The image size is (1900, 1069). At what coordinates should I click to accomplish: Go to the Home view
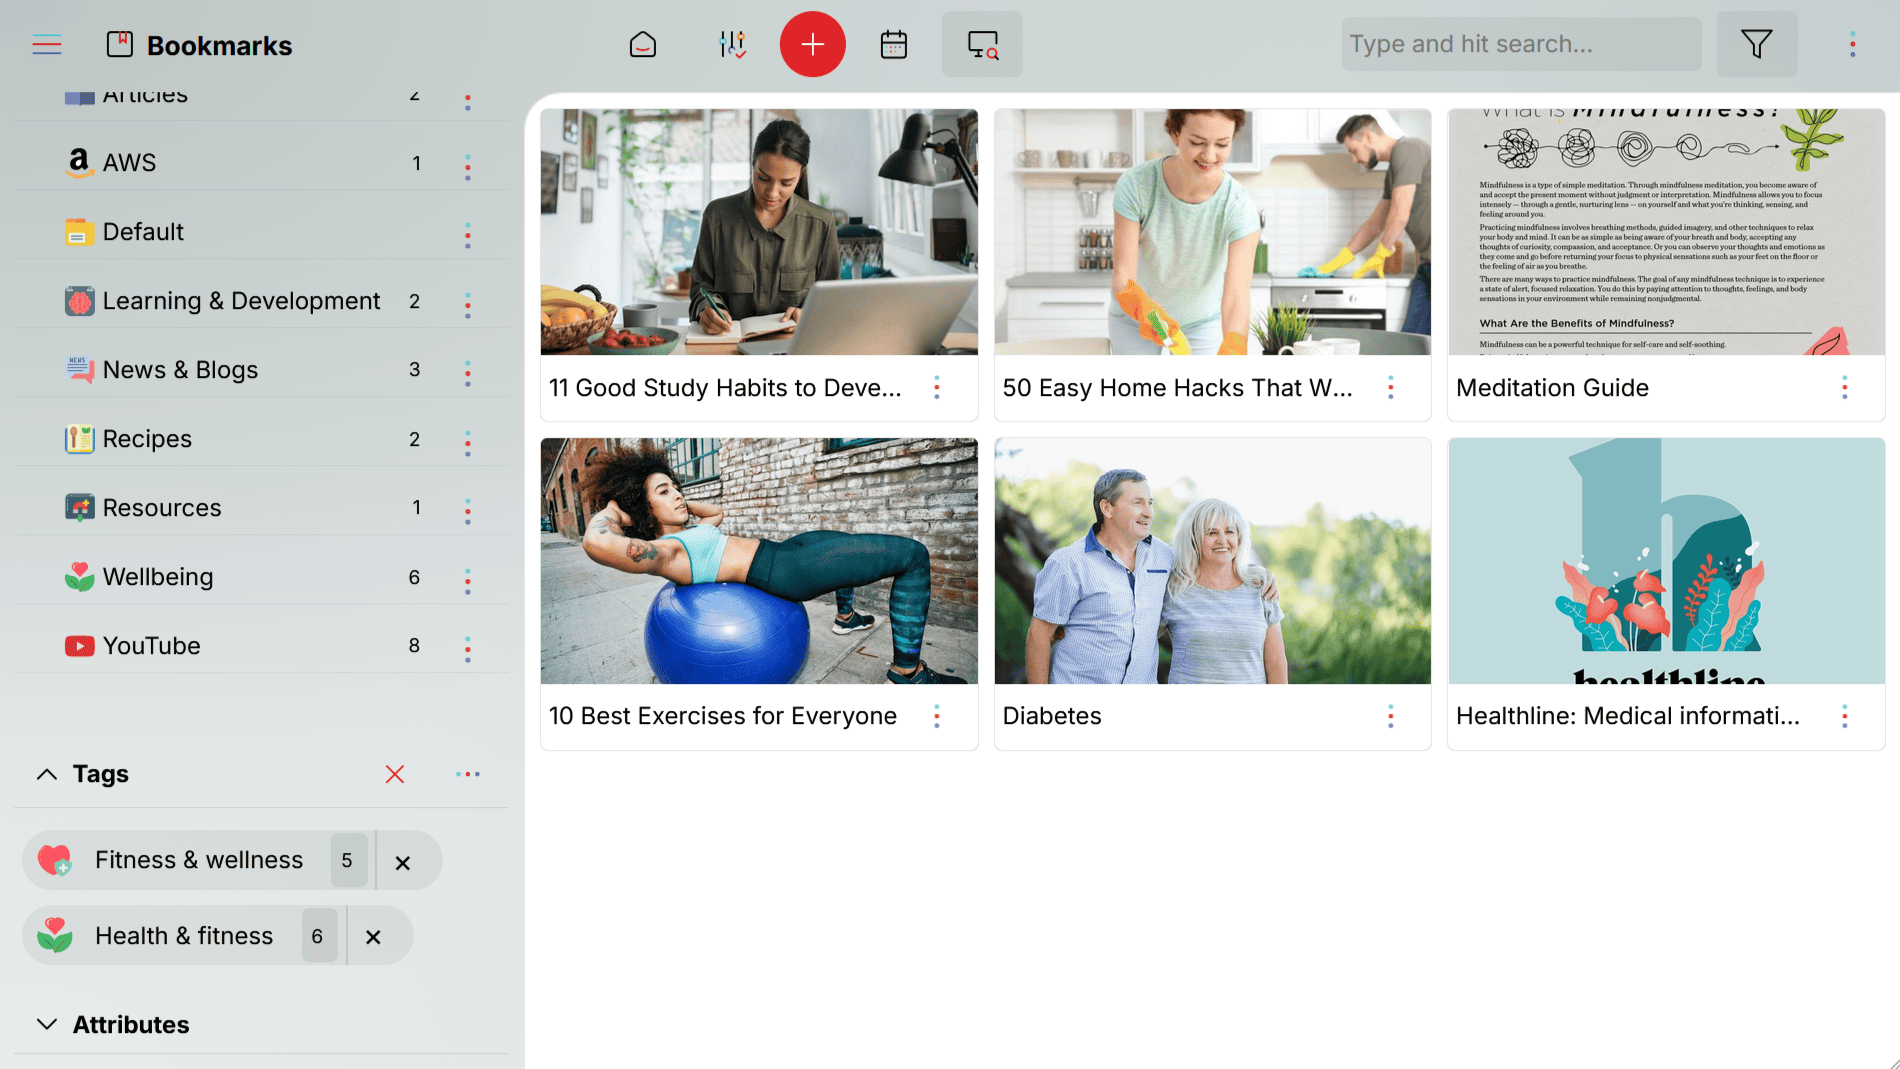coord(643,44)
